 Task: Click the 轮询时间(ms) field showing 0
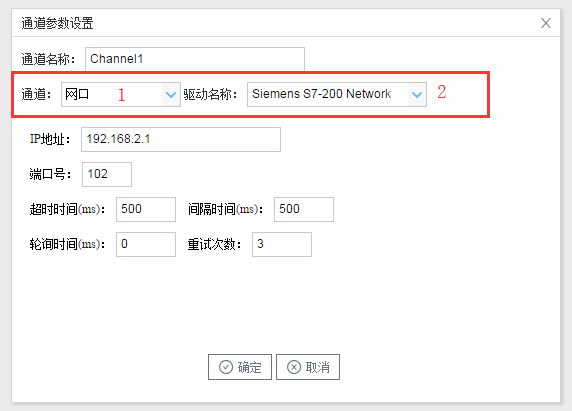coord(146,244)
